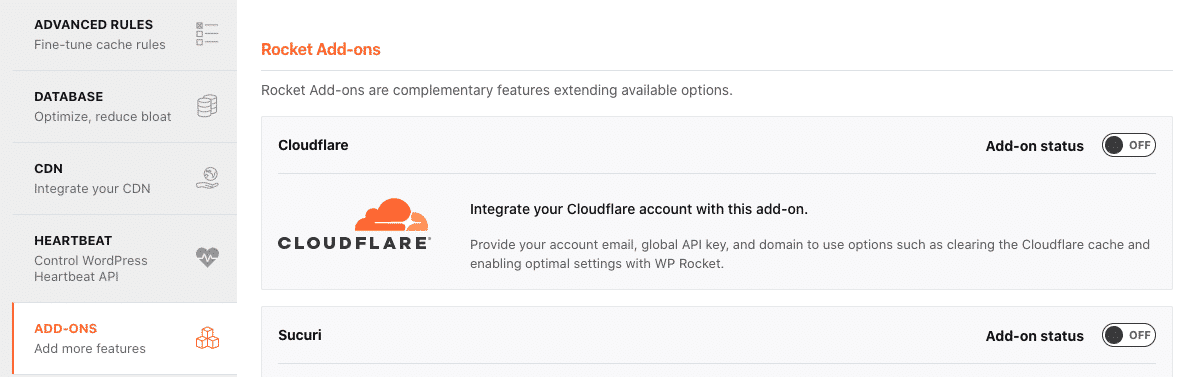
Task: Enable the Cloudflare add-on status toggle
Action: pyautogui.click(x=1129, y=146)
